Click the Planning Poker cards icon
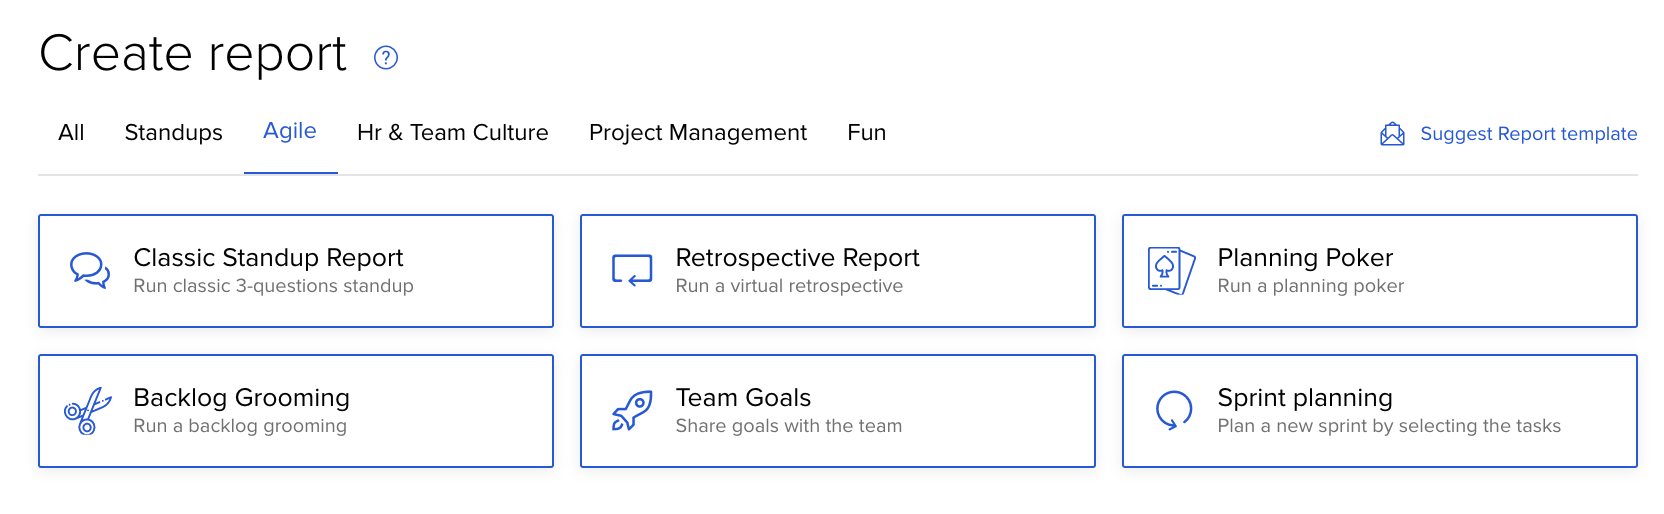The image size is (1664, 514). pyautogui.click(x=1172, y=270)
